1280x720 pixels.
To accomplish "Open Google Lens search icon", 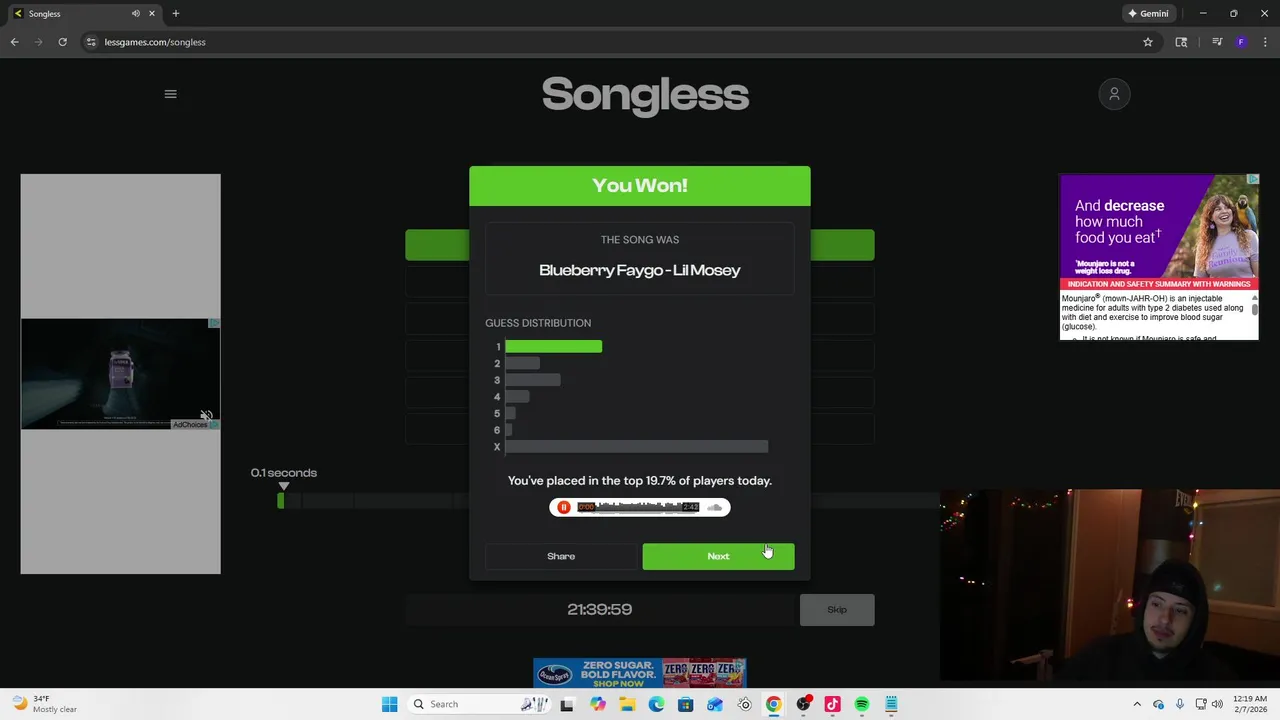I will (1181, 42).
